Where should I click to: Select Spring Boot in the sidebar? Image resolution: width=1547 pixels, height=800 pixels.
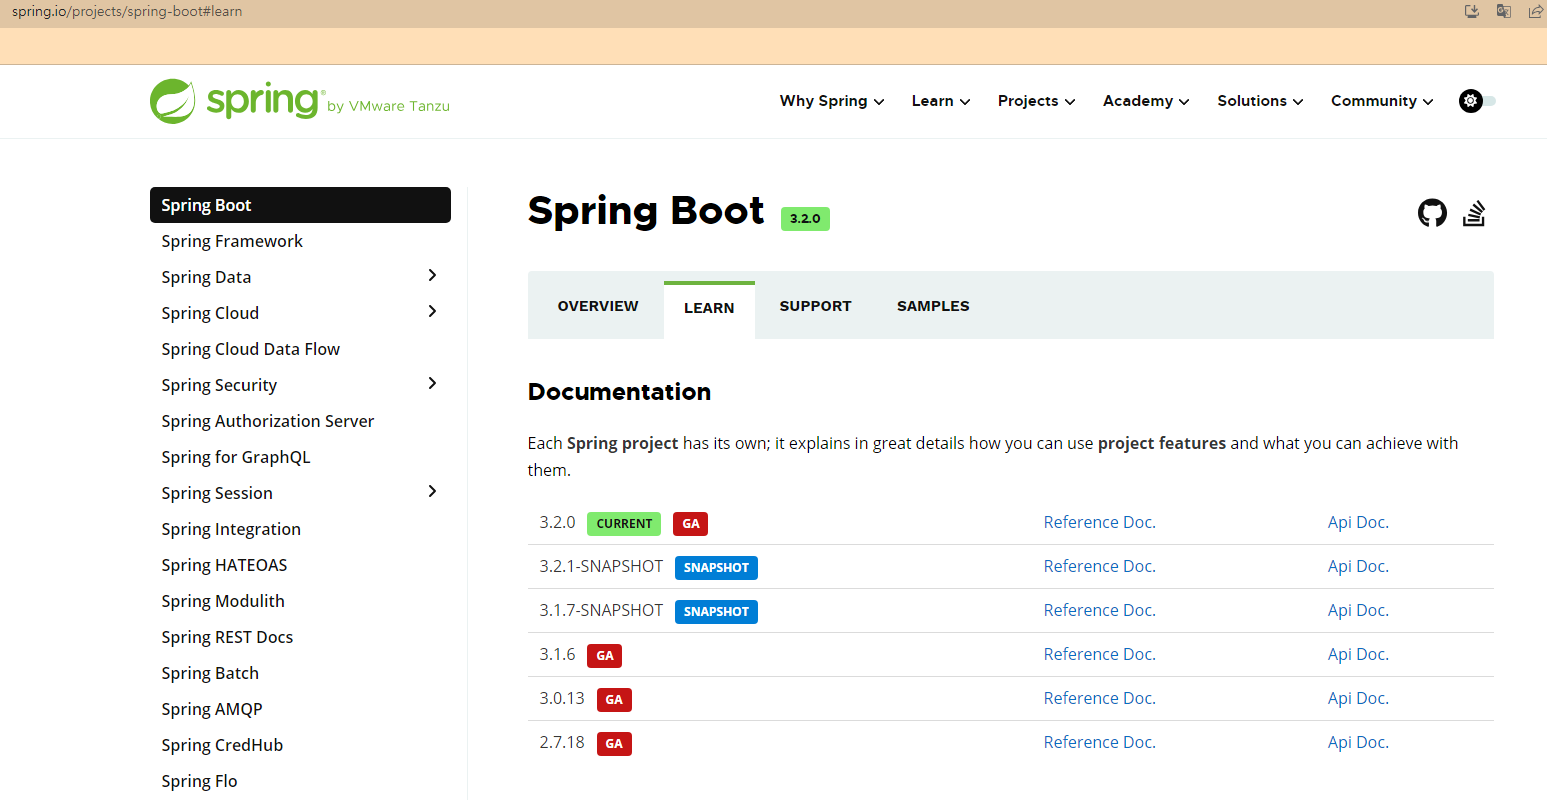pos(300,205)
